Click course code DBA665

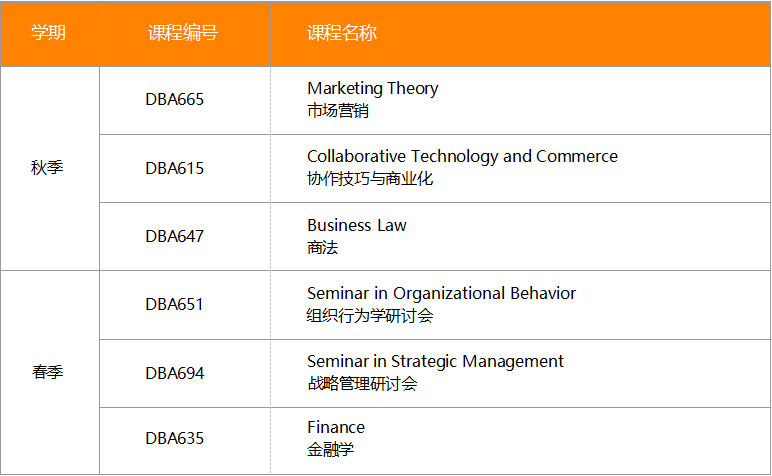pyautogui.click(x=174, y=100)
